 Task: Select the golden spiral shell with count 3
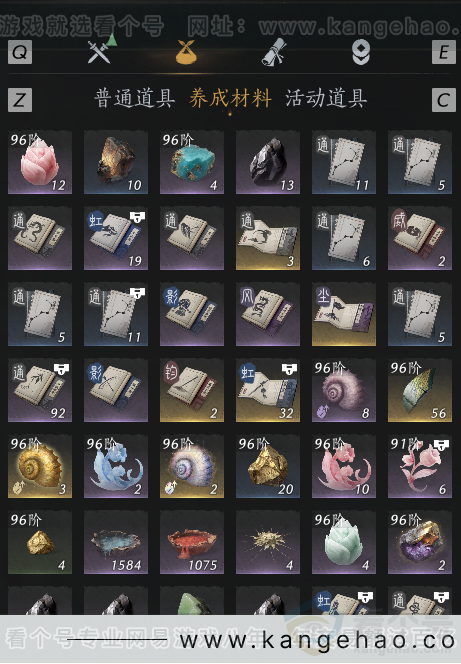click(40, 466)
